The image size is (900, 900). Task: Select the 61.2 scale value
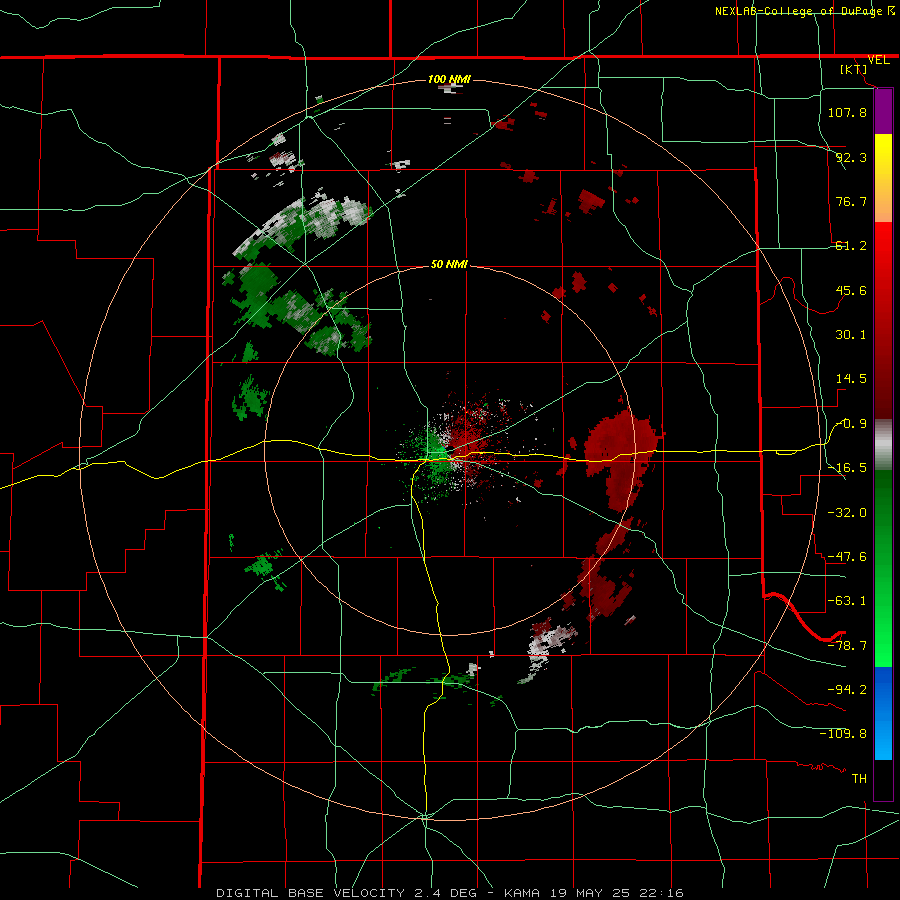(851, 246)
